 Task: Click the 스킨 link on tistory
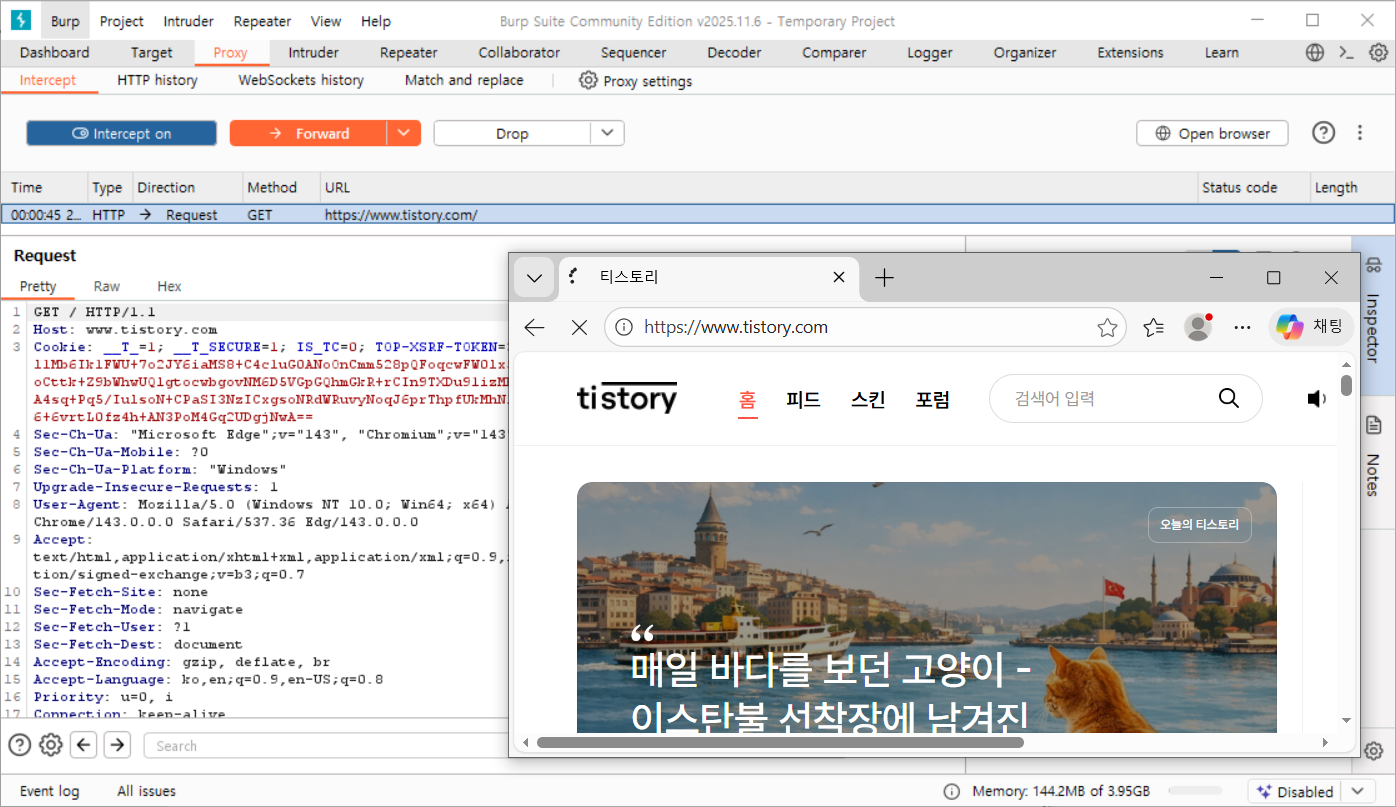point(868,399)
